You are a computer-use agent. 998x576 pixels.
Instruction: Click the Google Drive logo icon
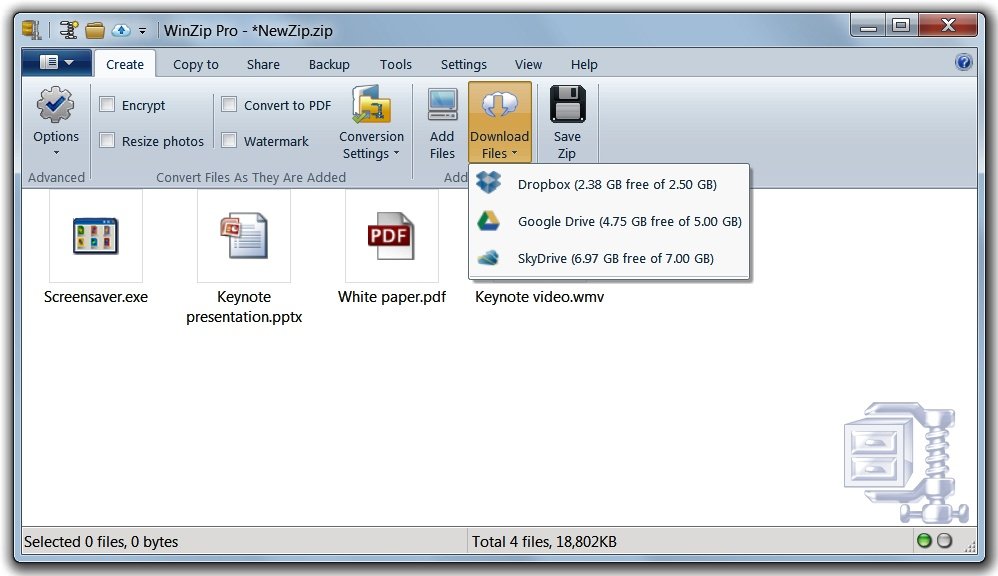(488, 221)
